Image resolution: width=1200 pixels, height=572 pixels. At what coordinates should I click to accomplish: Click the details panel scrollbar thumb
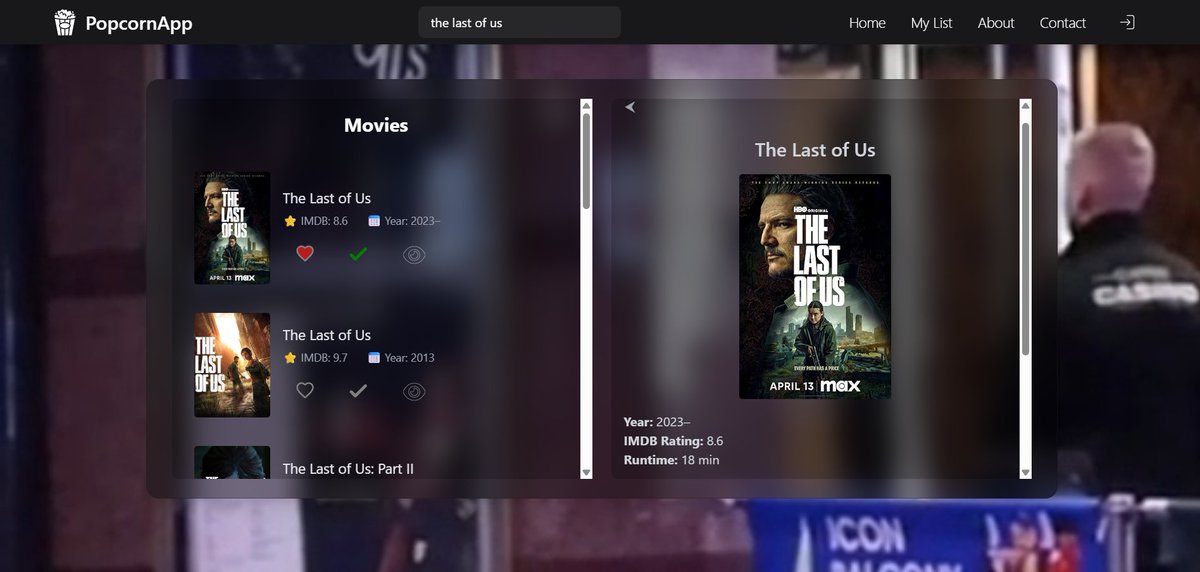click(1025, 239)
